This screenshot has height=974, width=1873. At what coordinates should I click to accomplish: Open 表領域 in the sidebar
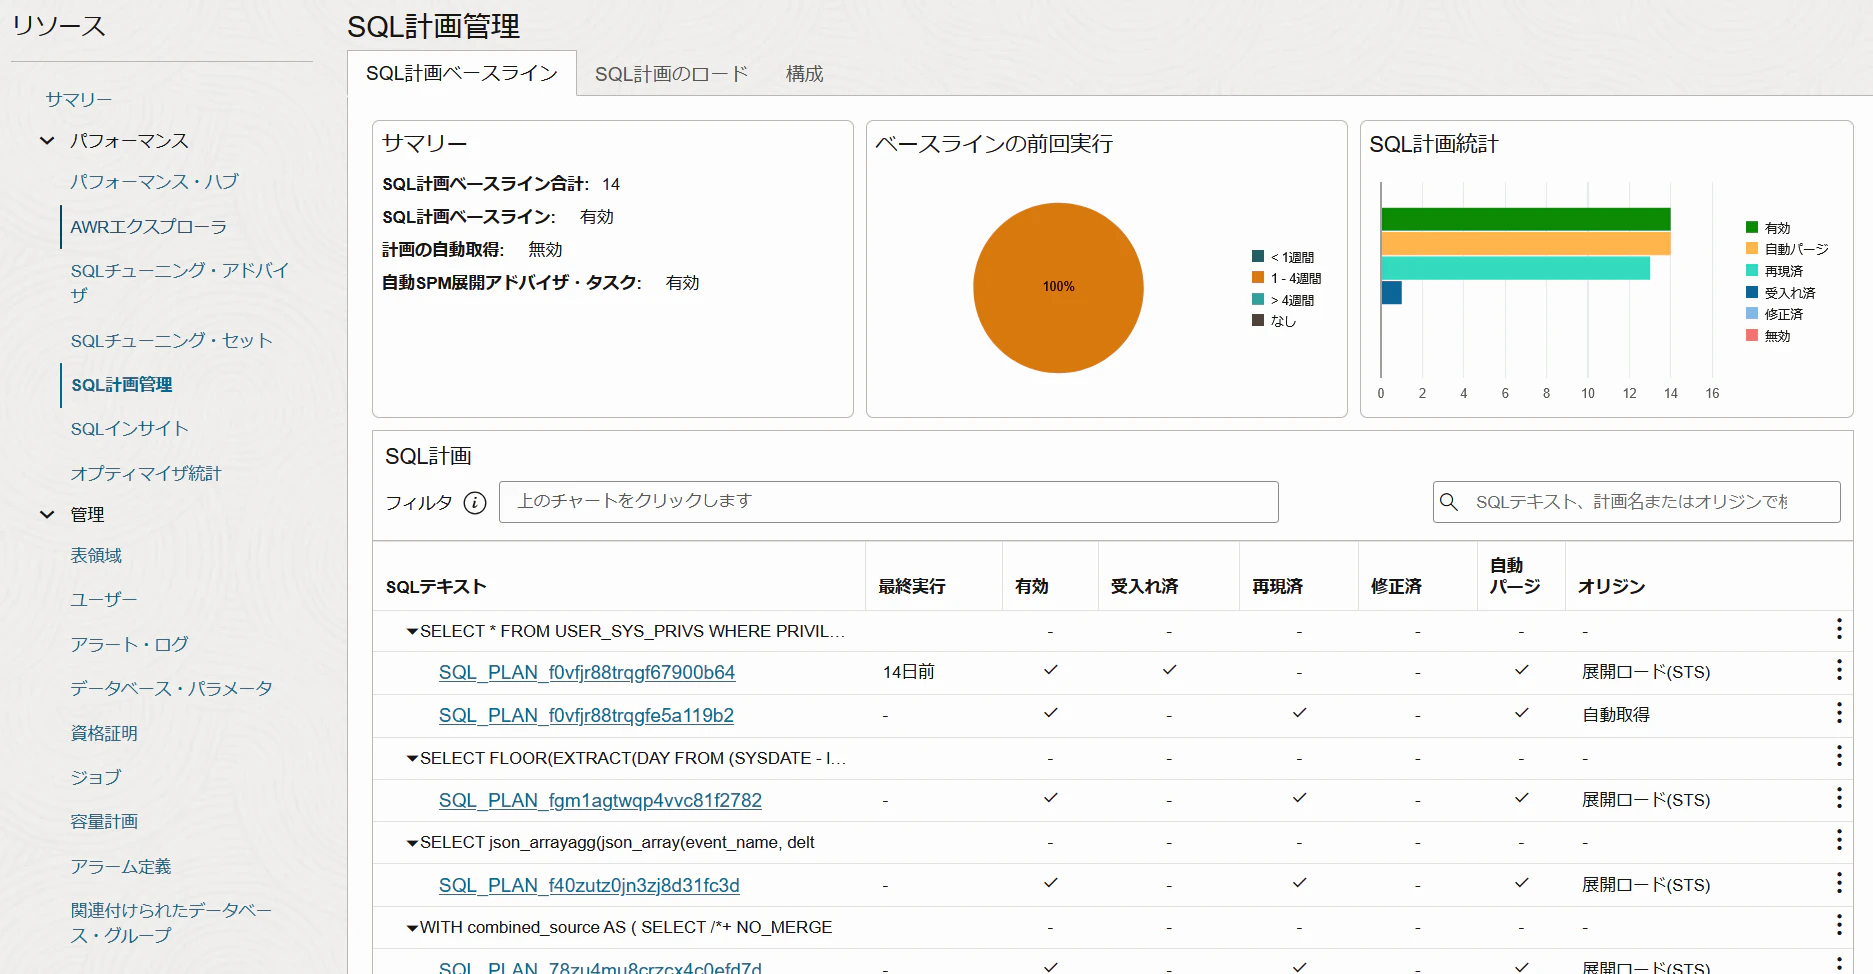click(x=96, y=555)
